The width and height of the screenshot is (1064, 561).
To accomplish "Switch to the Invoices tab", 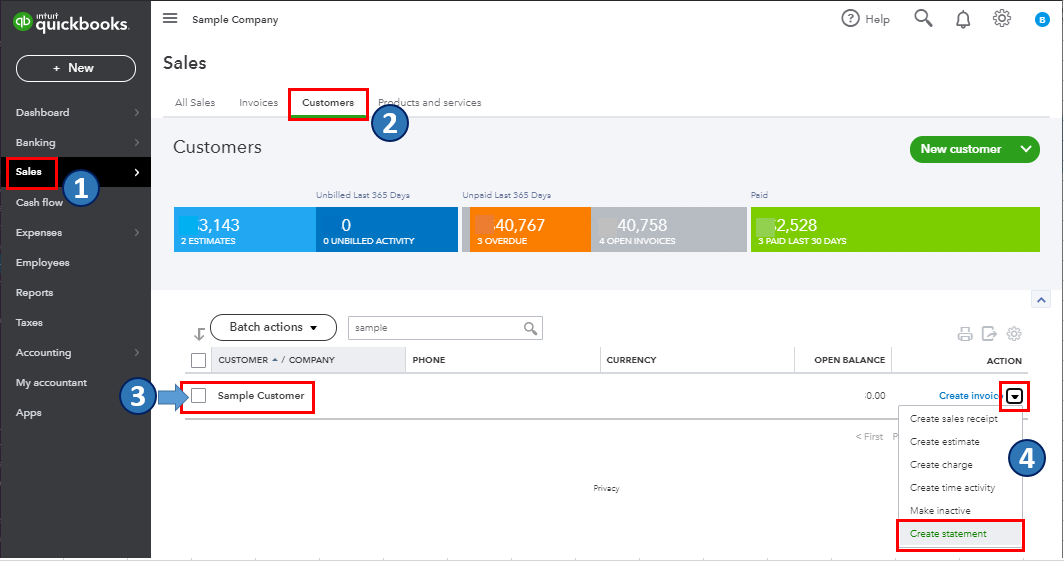I will (x=259, y=102).
